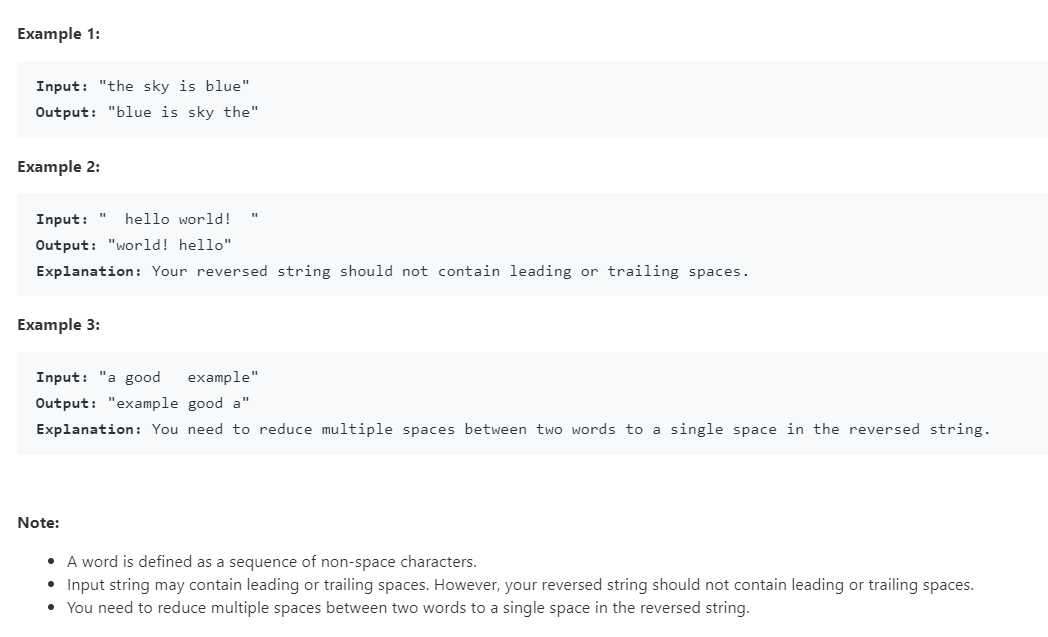Click the "Input:" label in Example 3
Image resolution: width=1048 pixels, height=637 pixels.
click(x=62, y=377)
